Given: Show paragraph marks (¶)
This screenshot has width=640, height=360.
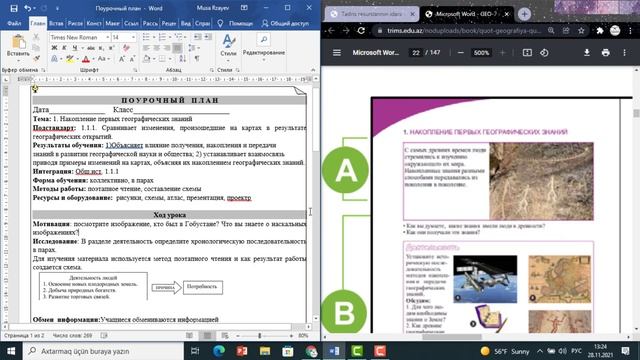Looking at the screenshot, I should pos(197,59).
